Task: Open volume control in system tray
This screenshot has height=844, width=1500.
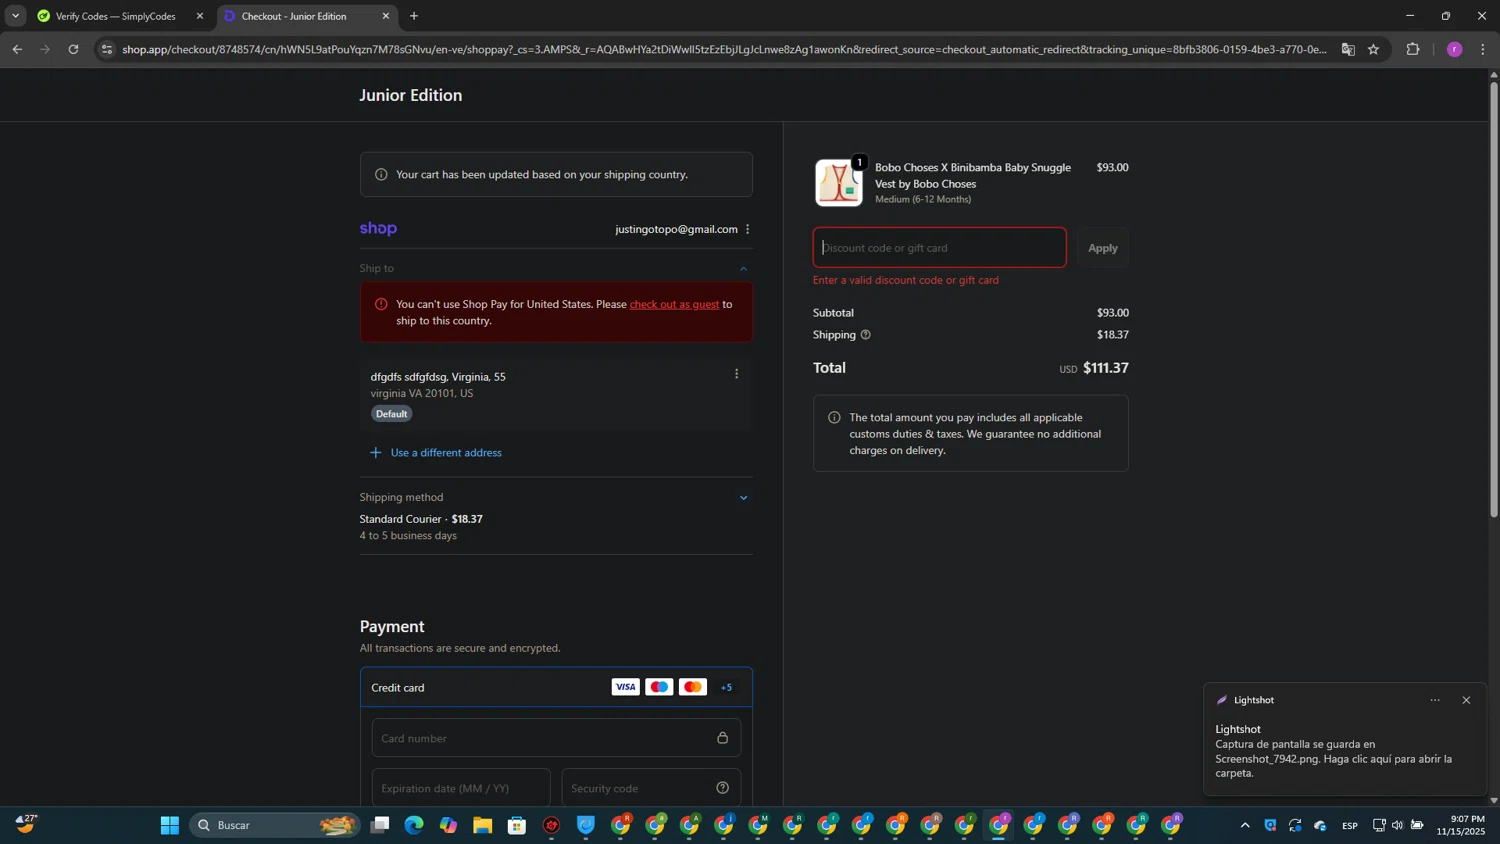Action: (x=1397, y=825)
